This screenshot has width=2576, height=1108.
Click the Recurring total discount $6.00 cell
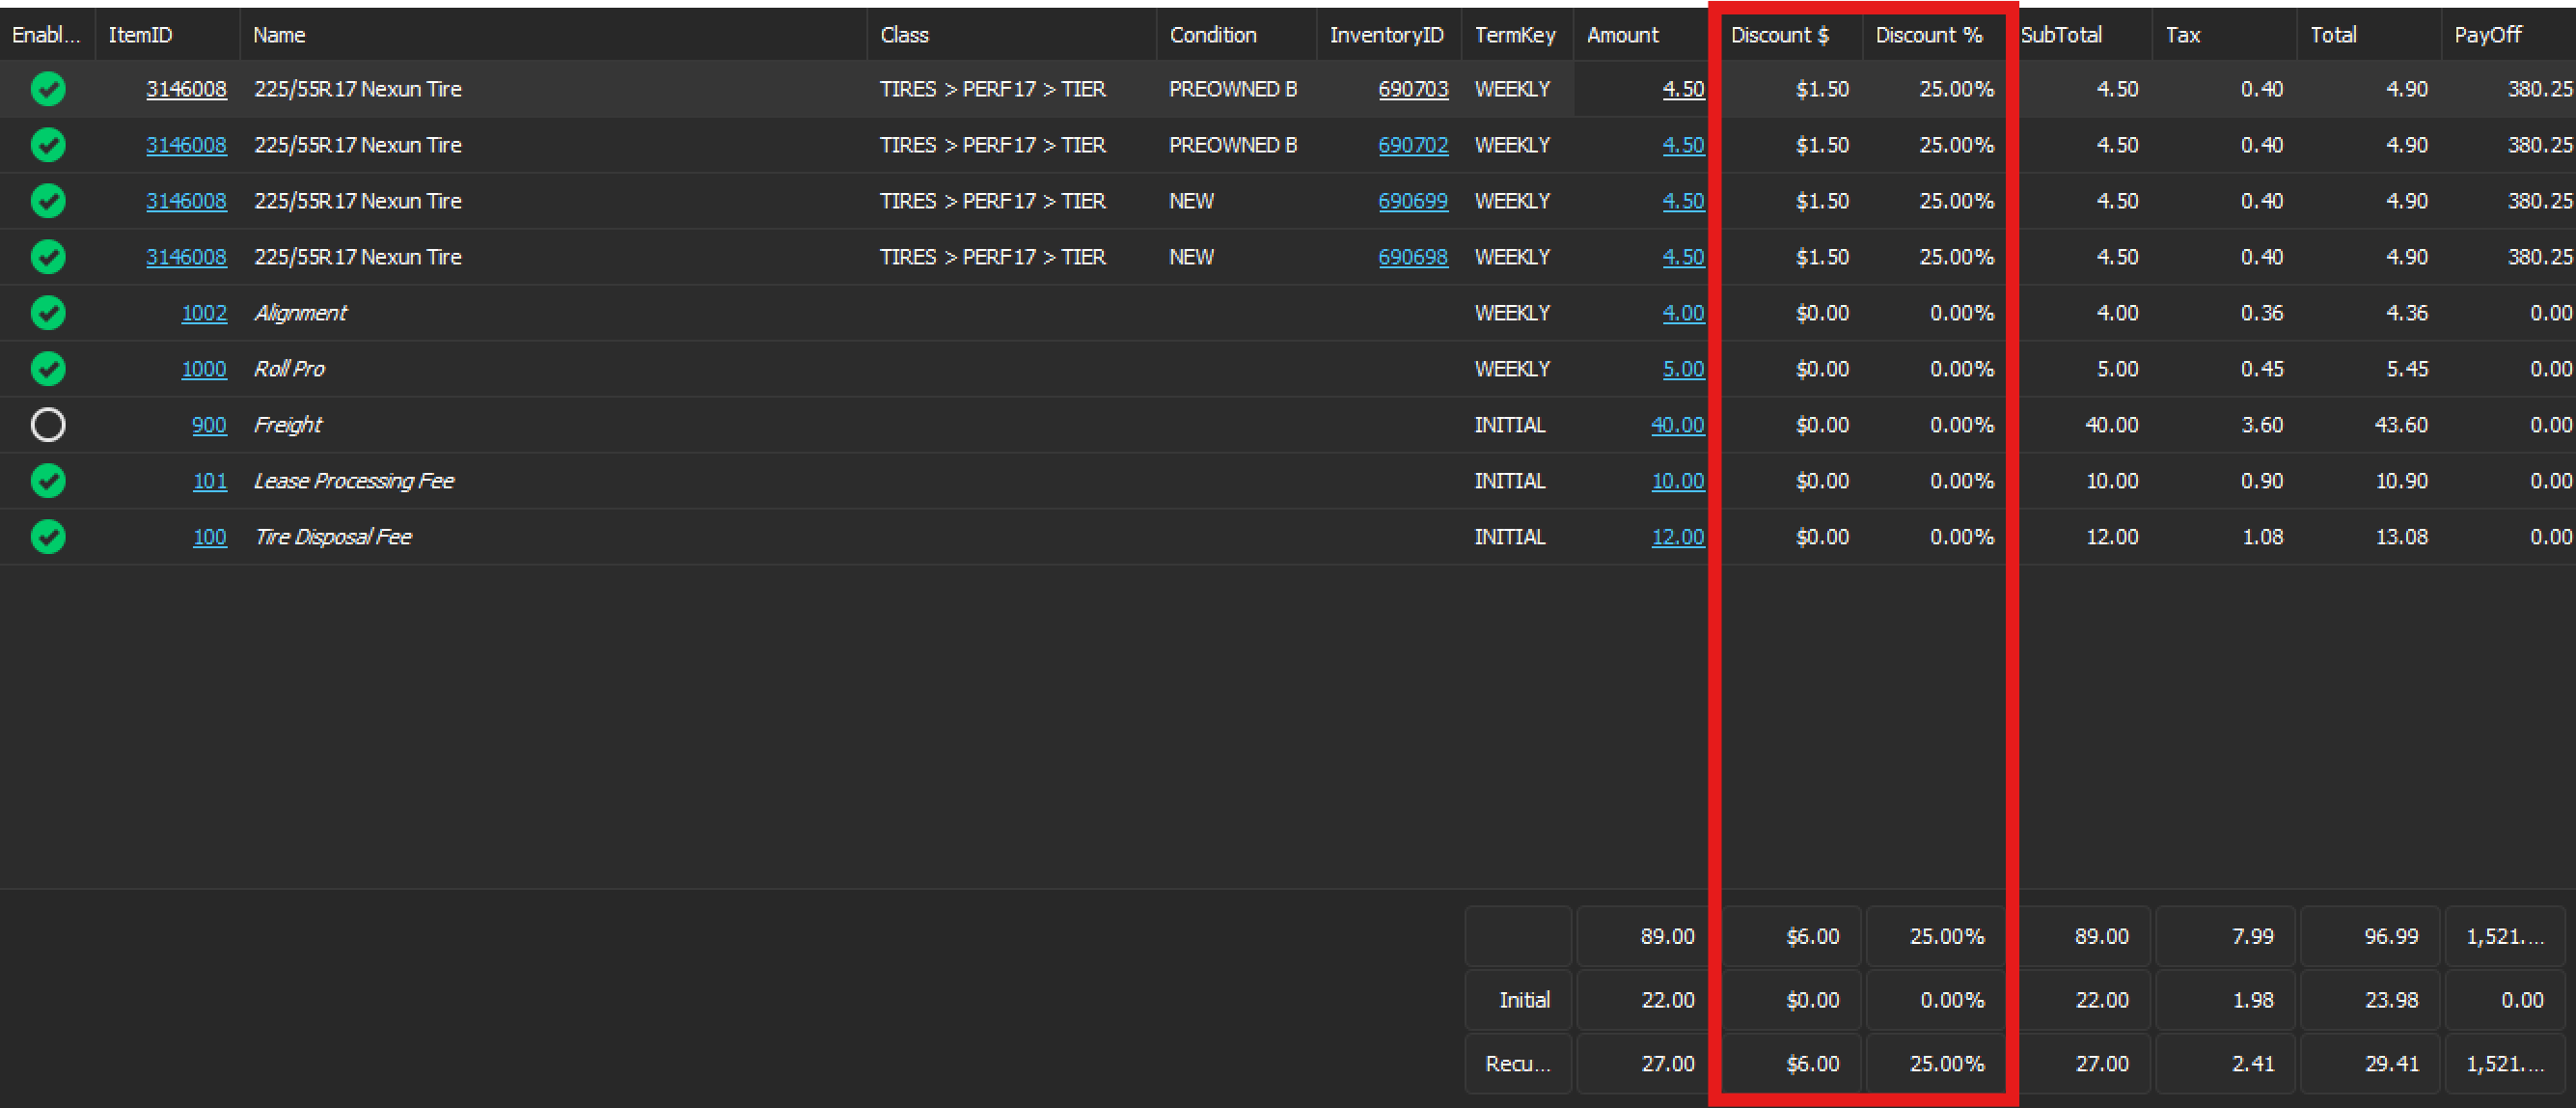(x=1792, y=1063)
